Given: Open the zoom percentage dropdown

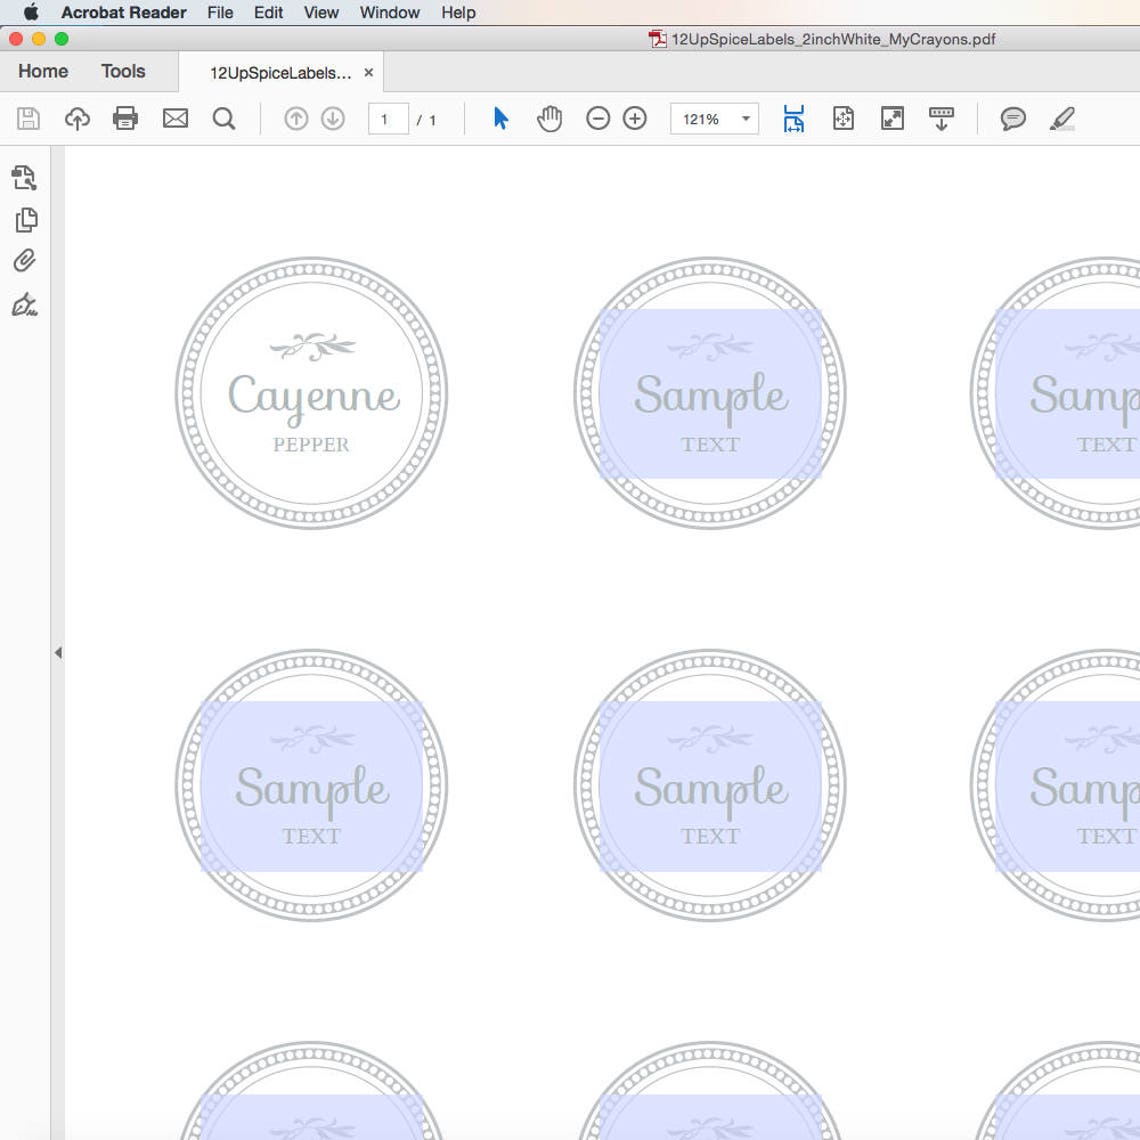Looking at the screenshot, I should tap(745, 118).
